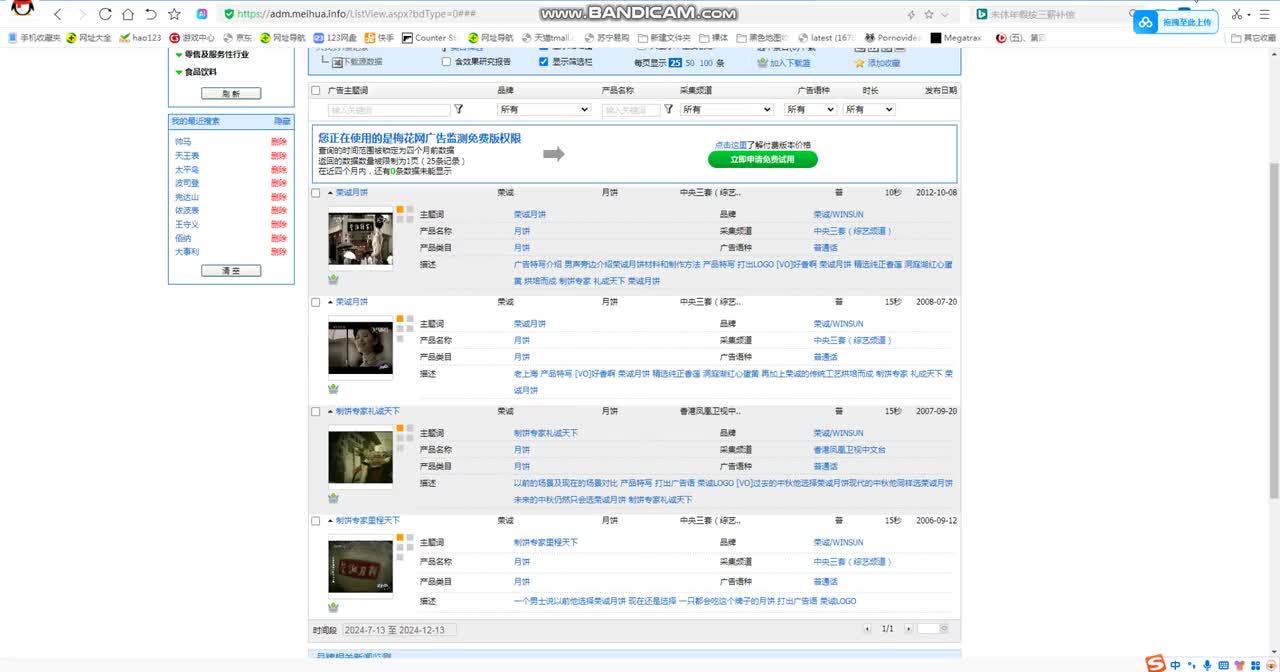Click the 刷新 button in the left panel
This screenshot has width=1280, height=672.
231,93
